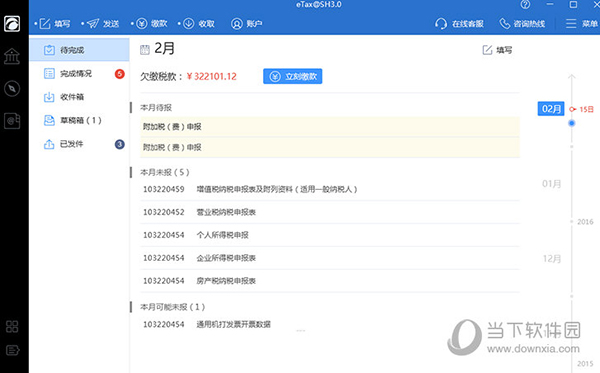Select 01月 on the timeline
Screen dimensions: 600x373
coord(551,184)
